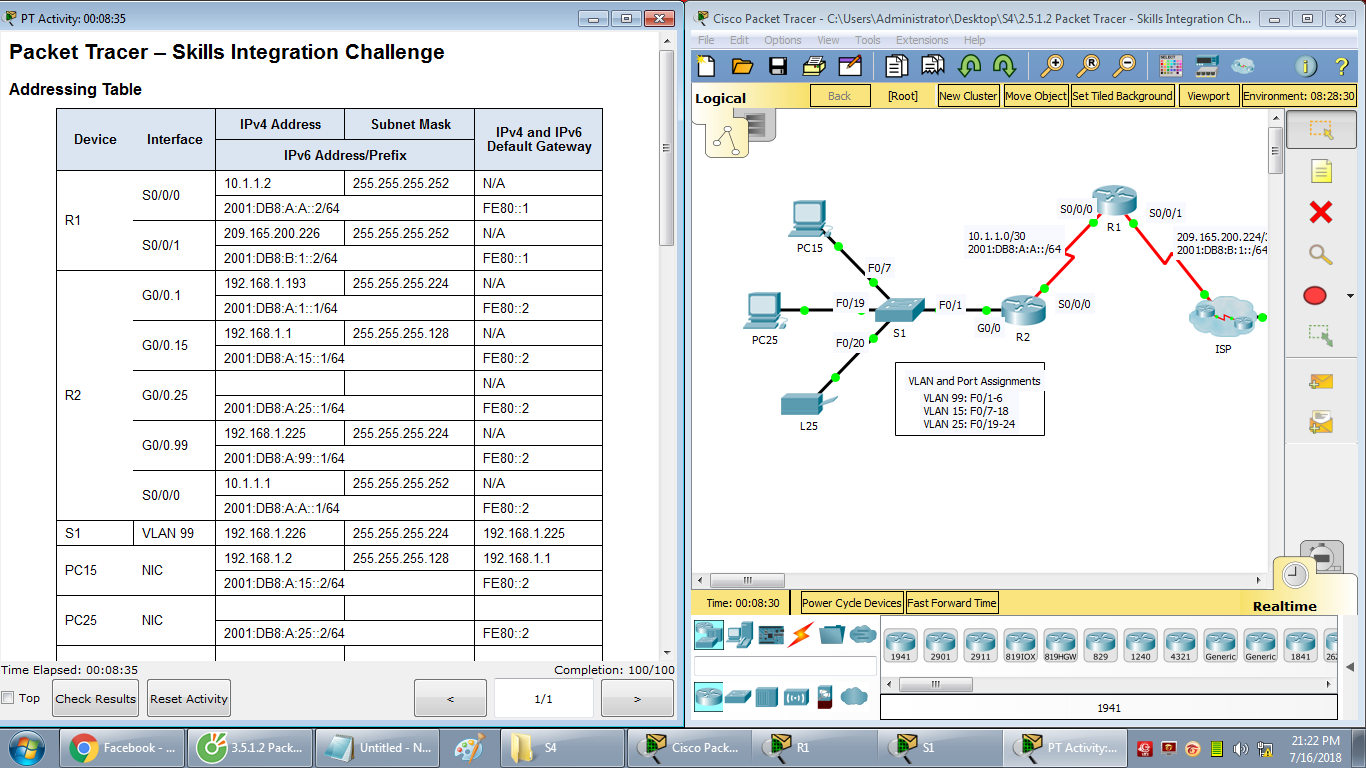Viewport: 1366px width, 768px height.
Task: Expand the drawing shape options arrow
Action: click(1349, 295)
